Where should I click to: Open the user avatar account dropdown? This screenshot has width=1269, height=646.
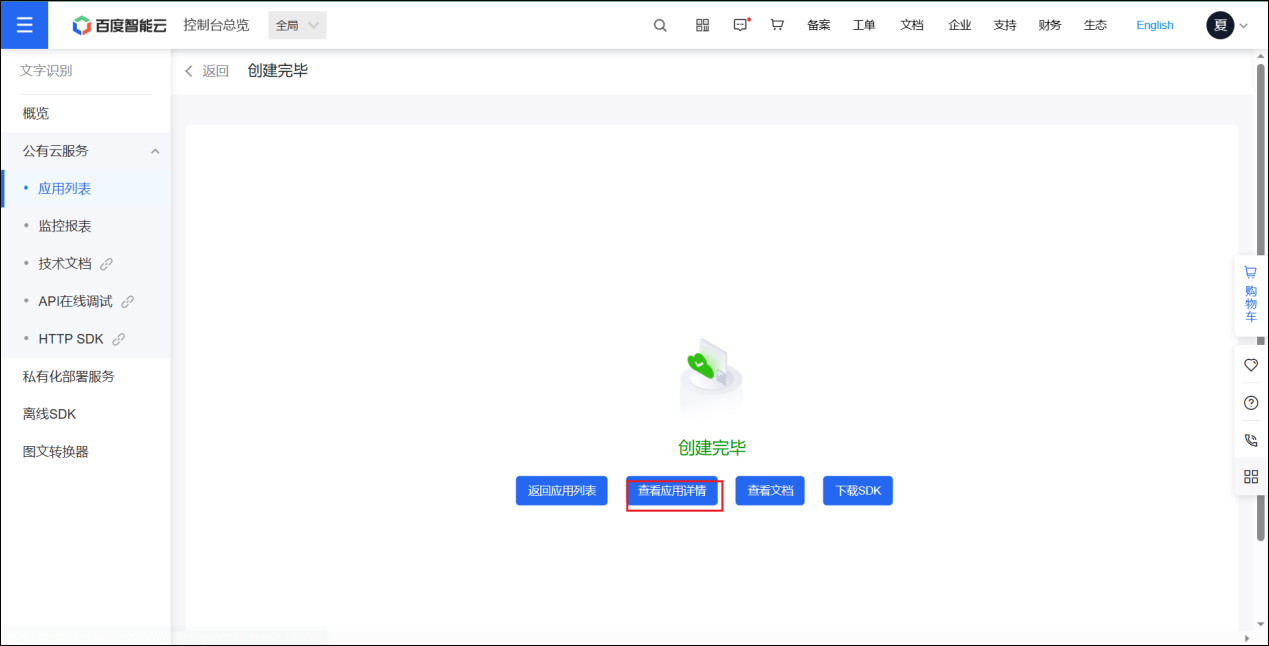[1227, 26]
